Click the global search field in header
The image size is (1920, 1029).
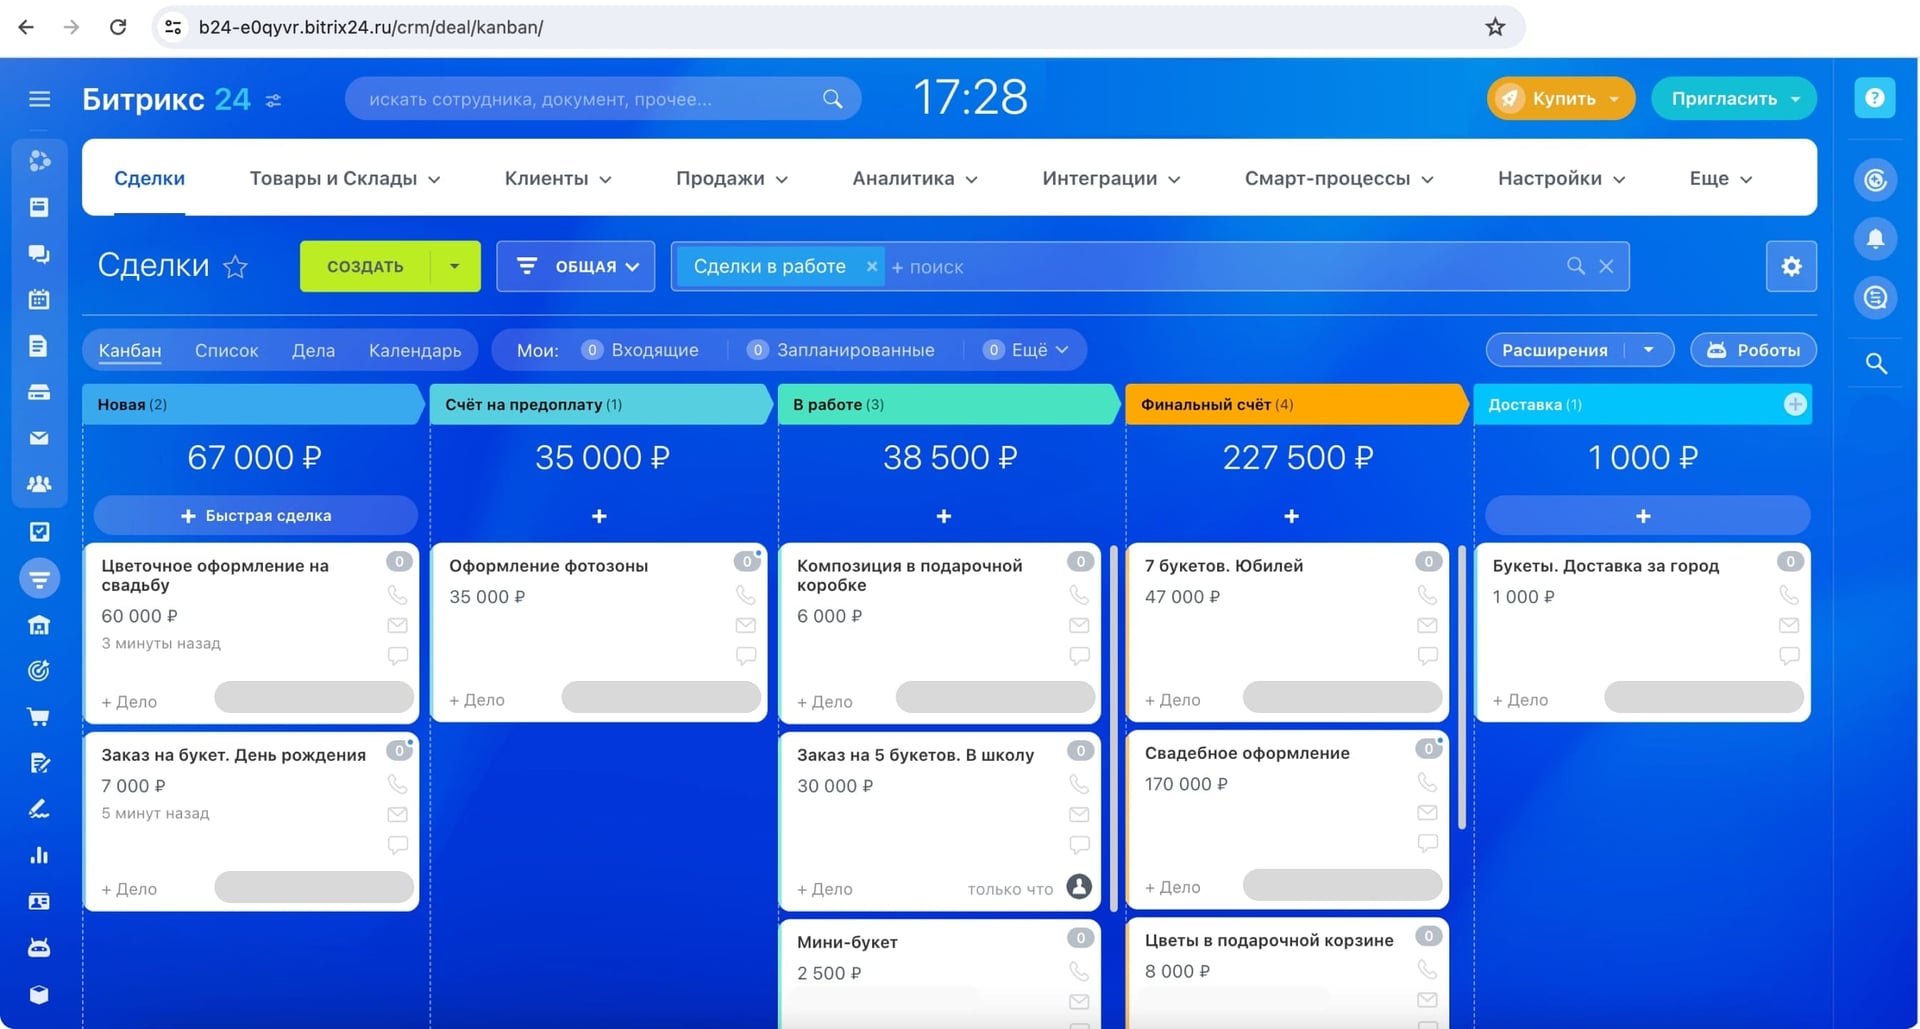pyautogui.click(x=603, y=99)
